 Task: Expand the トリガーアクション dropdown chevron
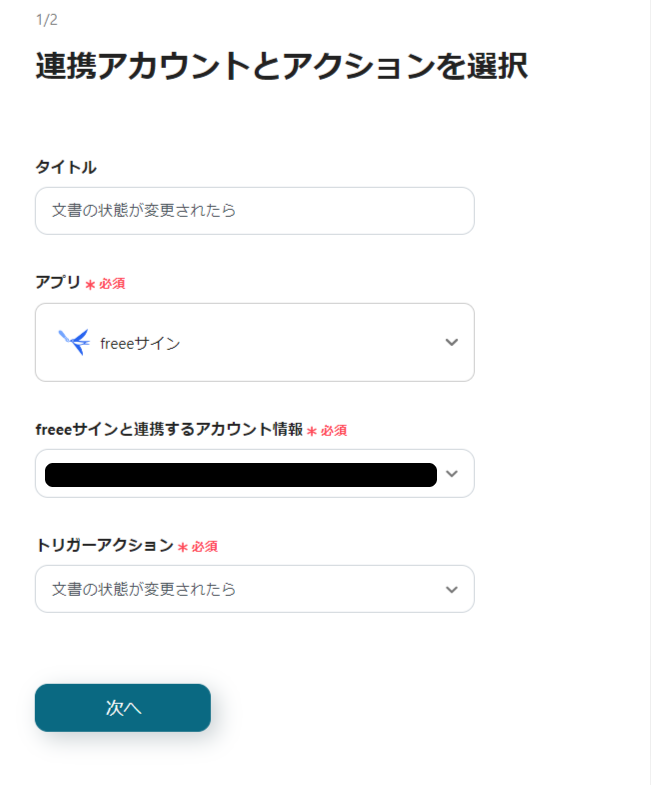click(x=451, y=590)
